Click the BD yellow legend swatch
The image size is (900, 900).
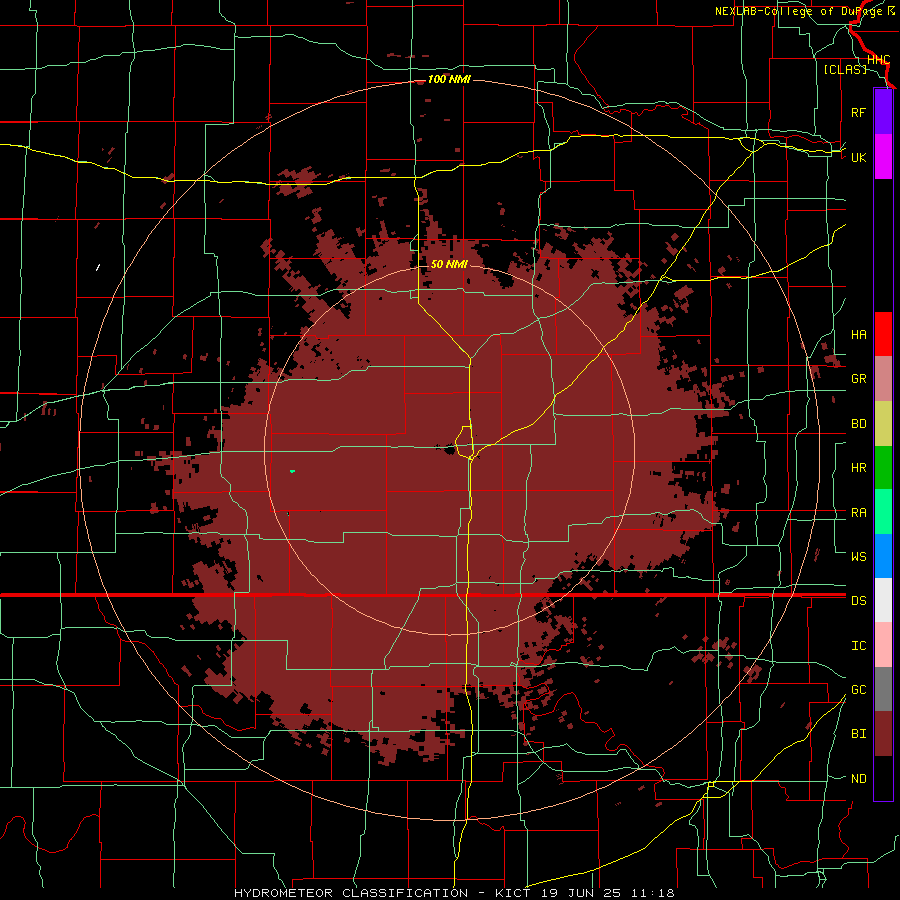[883, 424]
